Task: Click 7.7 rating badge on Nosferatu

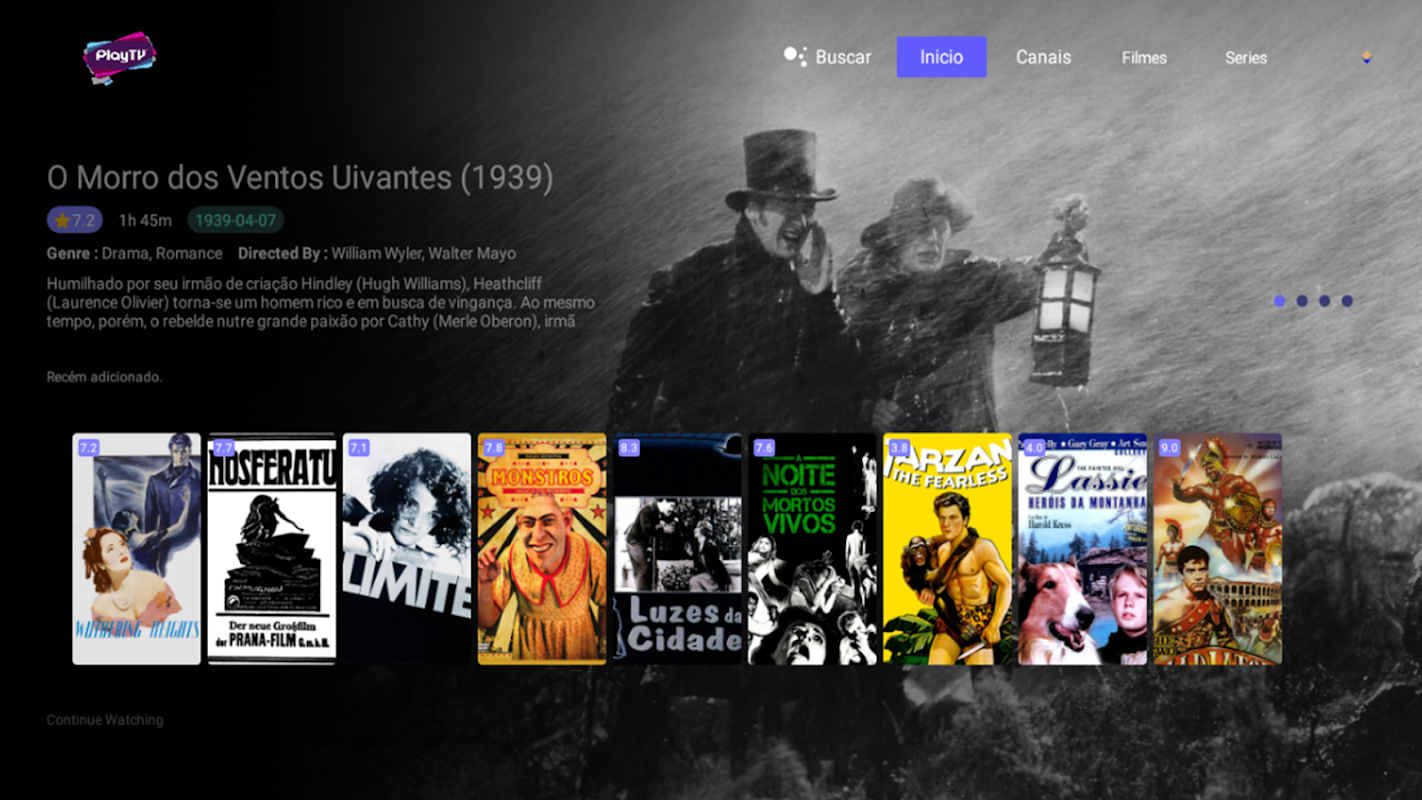Action: click(x=224, y=448)
